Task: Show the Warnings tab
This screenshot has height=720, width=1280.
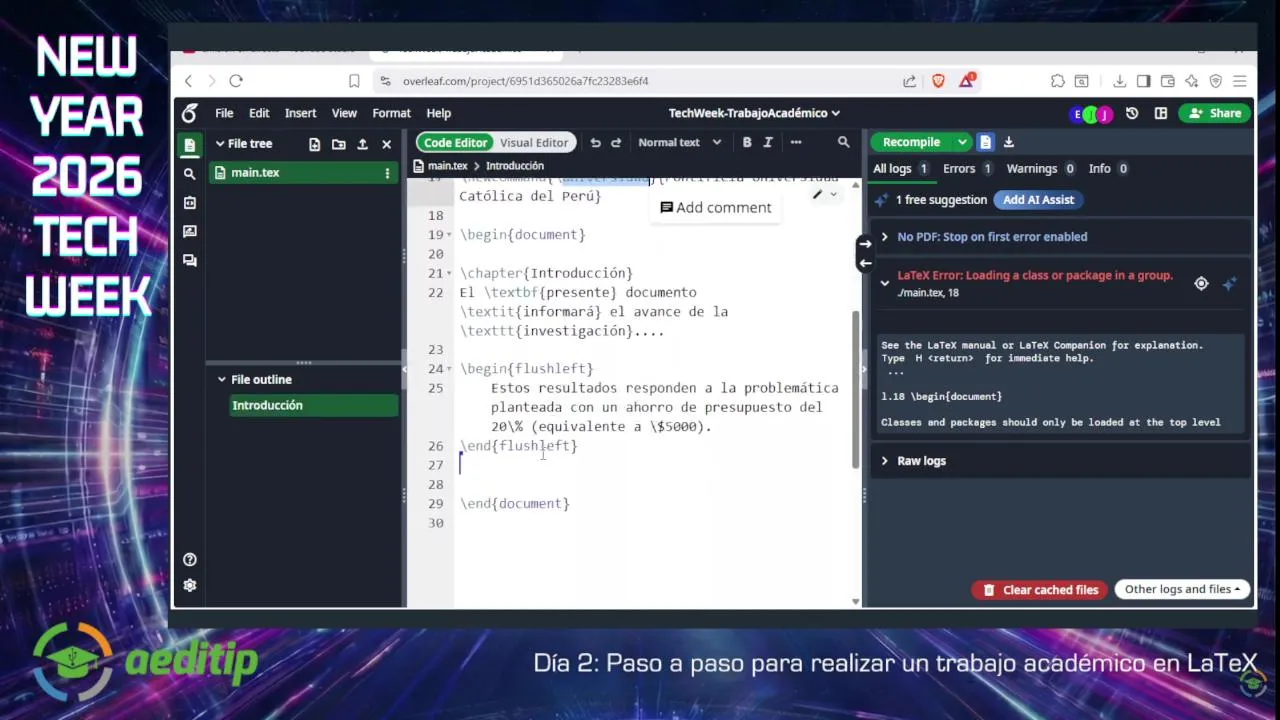Action: click(1040, 169)
